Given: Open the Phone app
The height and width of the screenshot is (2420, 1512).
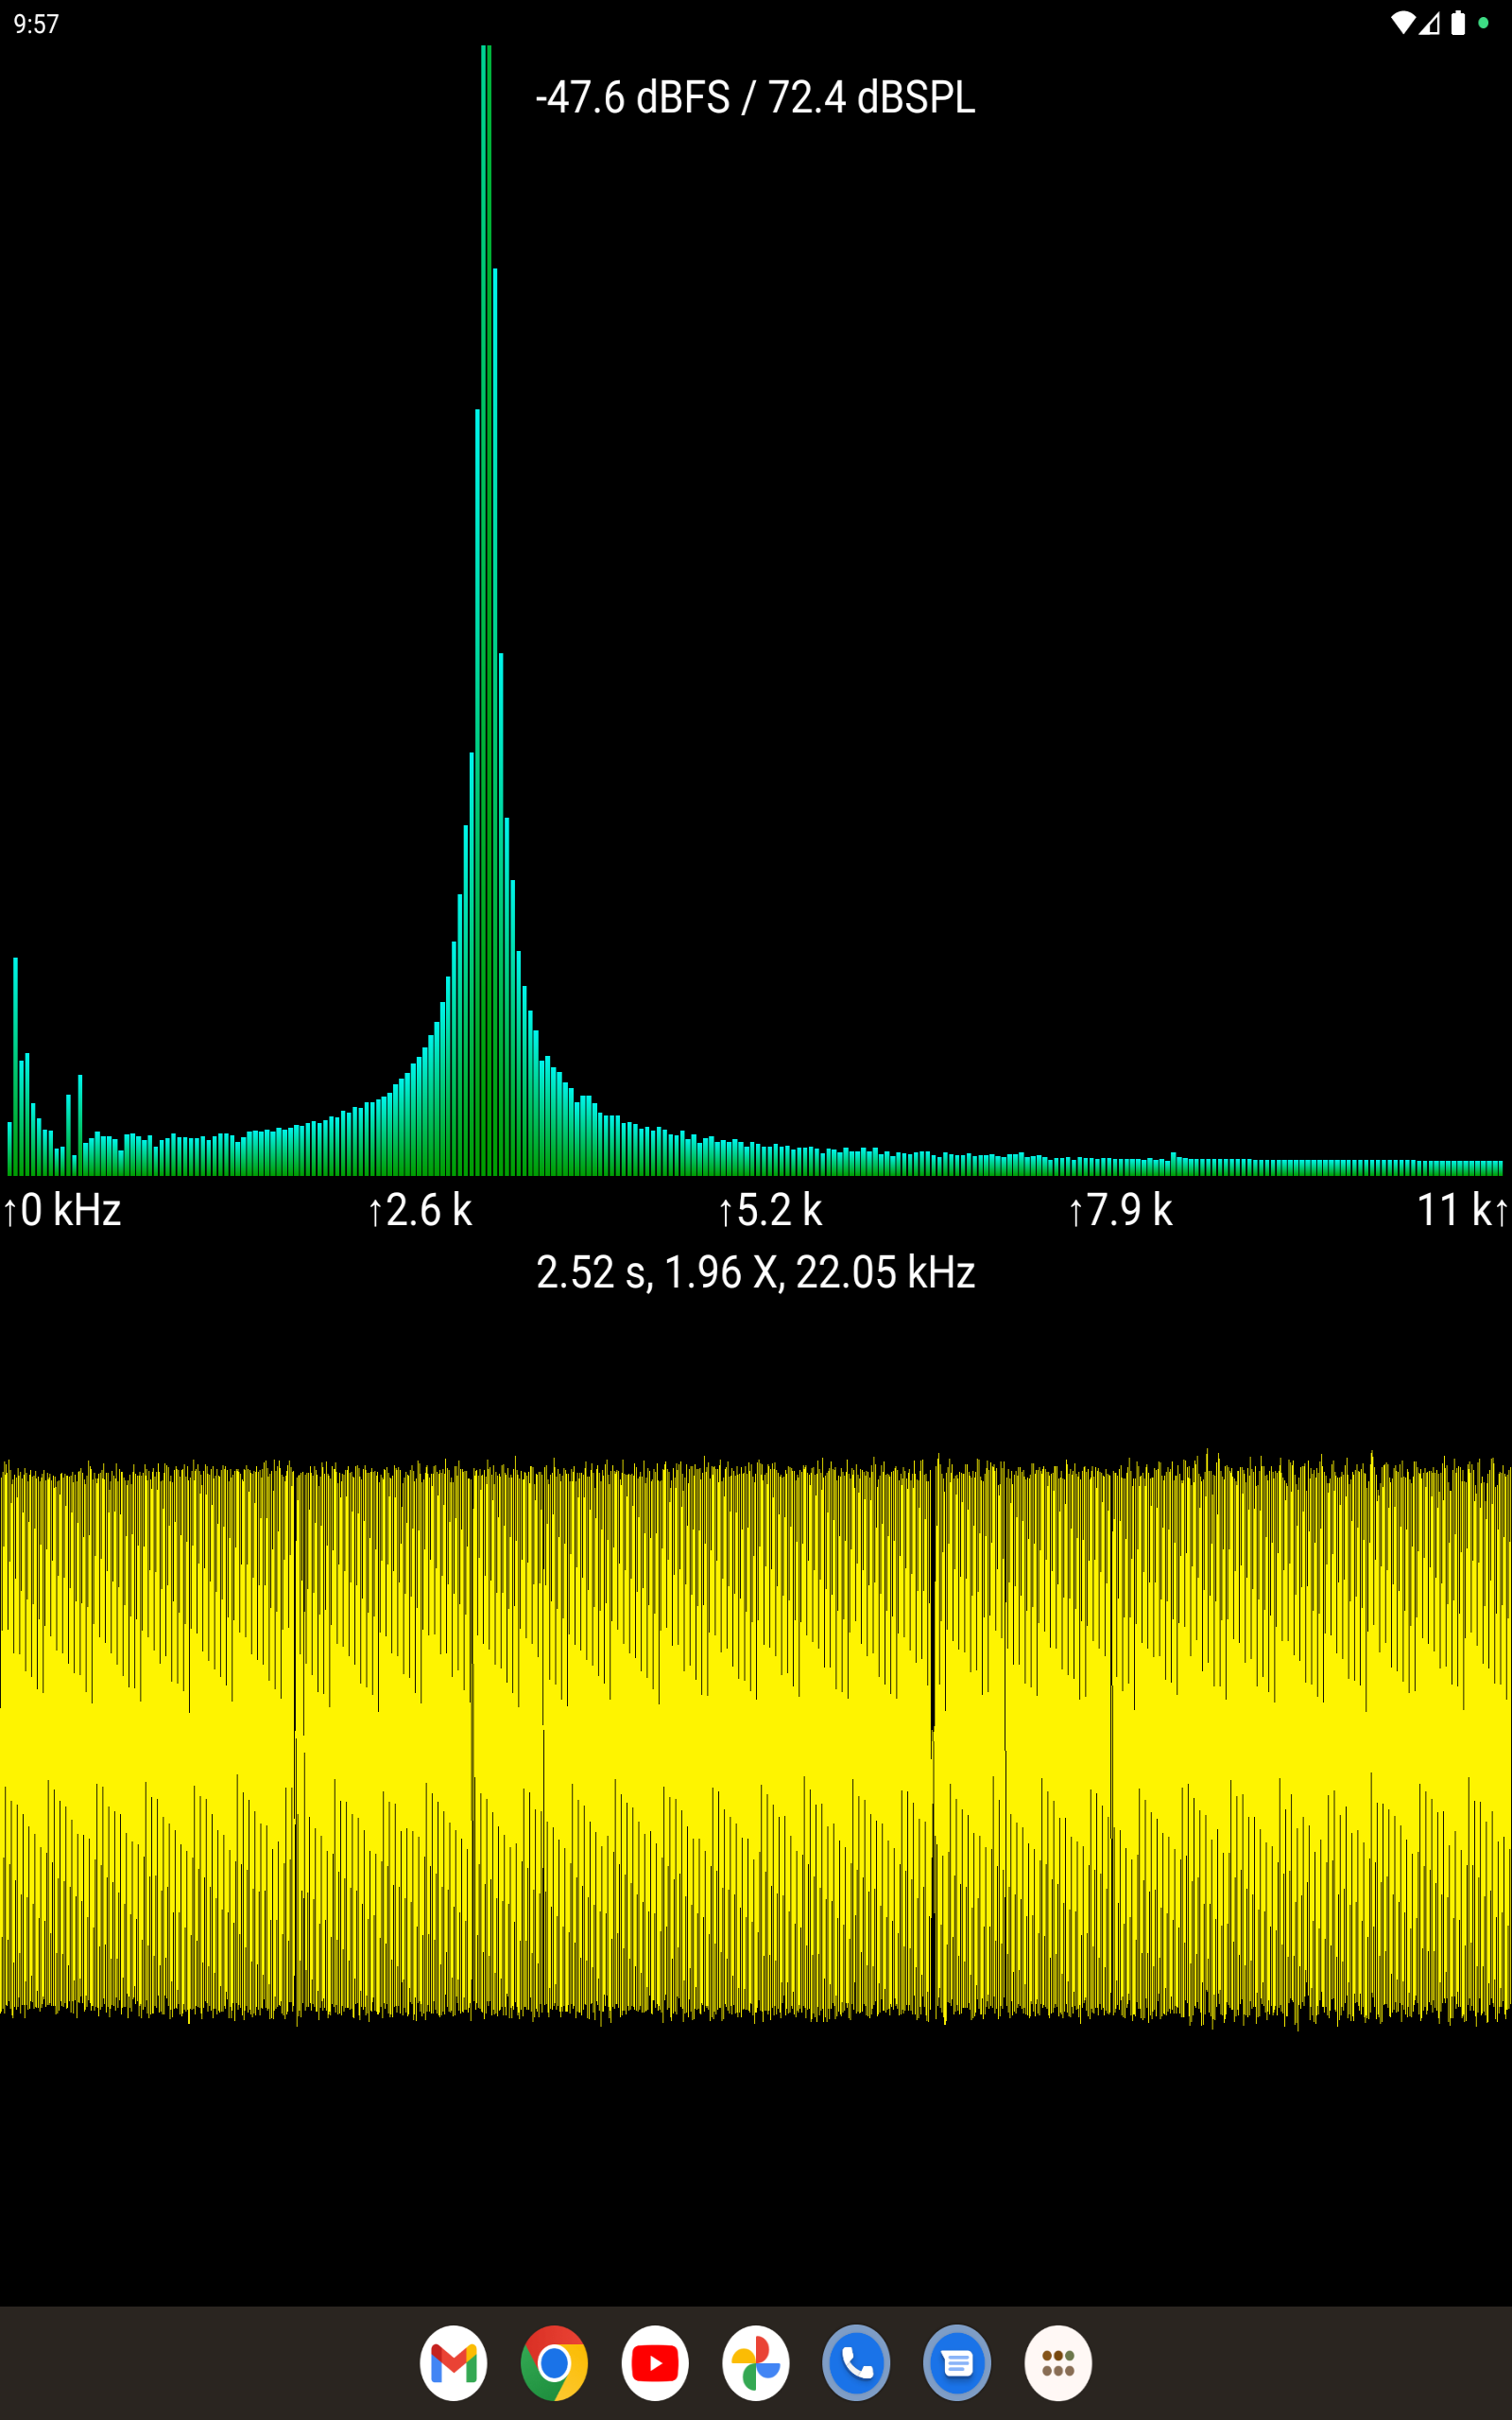Looking at the screenshot, I should 857,2362.
